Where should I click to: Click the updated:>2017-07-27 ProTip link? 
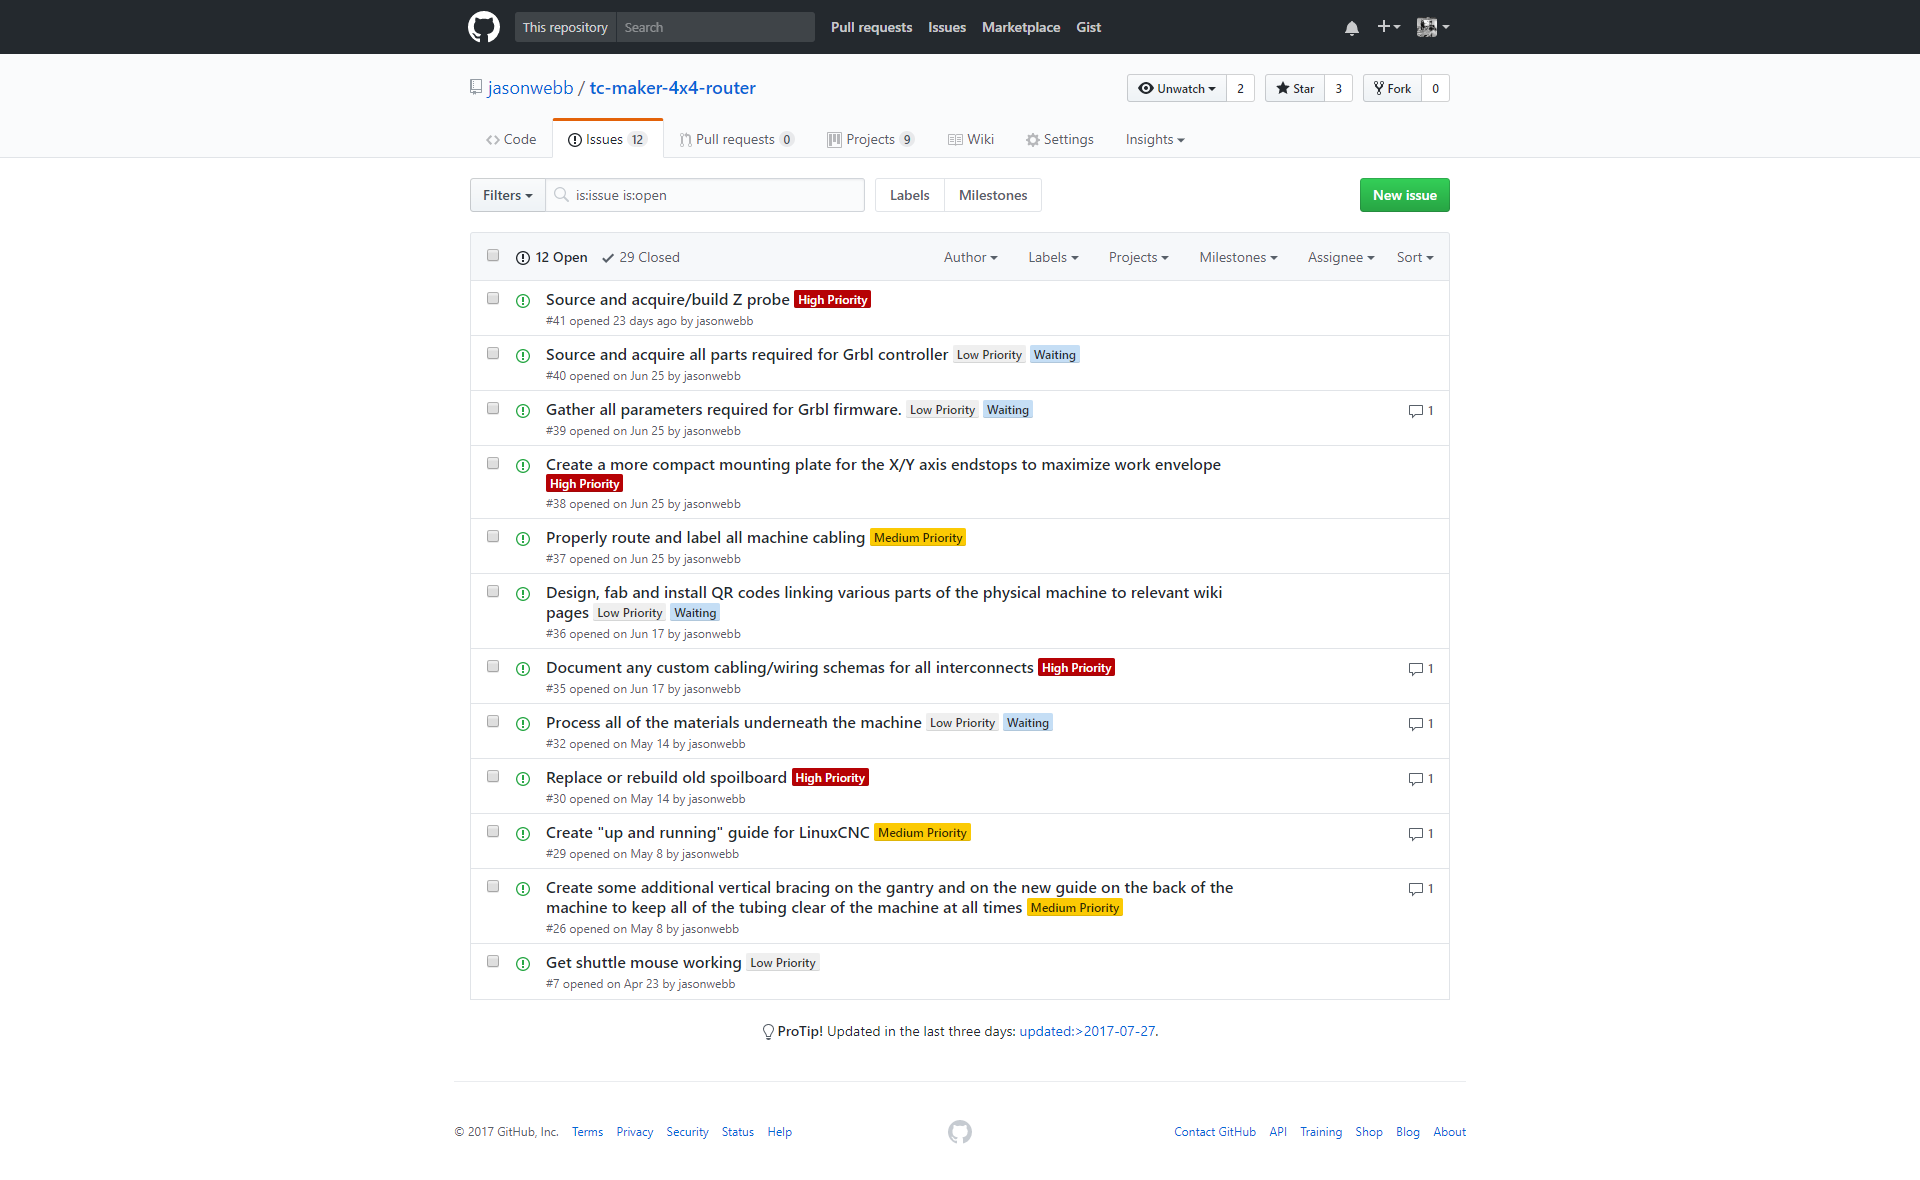[x=1087, y=1031]
